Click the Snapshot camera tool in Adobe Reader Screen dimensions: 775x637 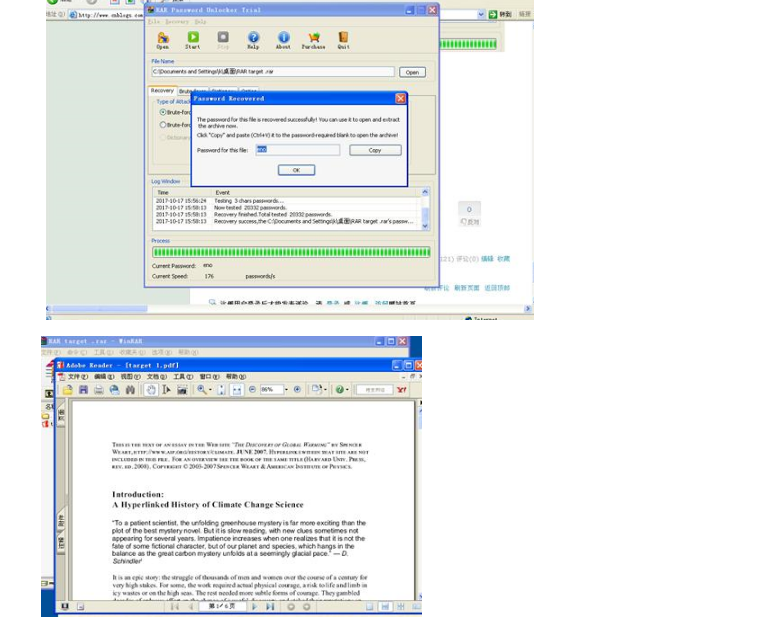point(182,389)
